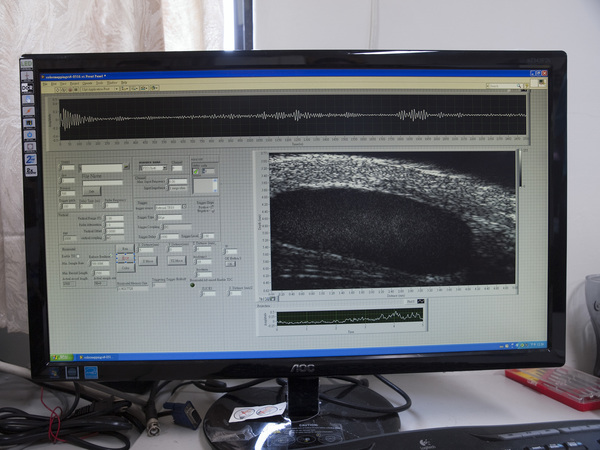Click the folder browse icon beside file path
Screen dimensions: 600x450
125,167
